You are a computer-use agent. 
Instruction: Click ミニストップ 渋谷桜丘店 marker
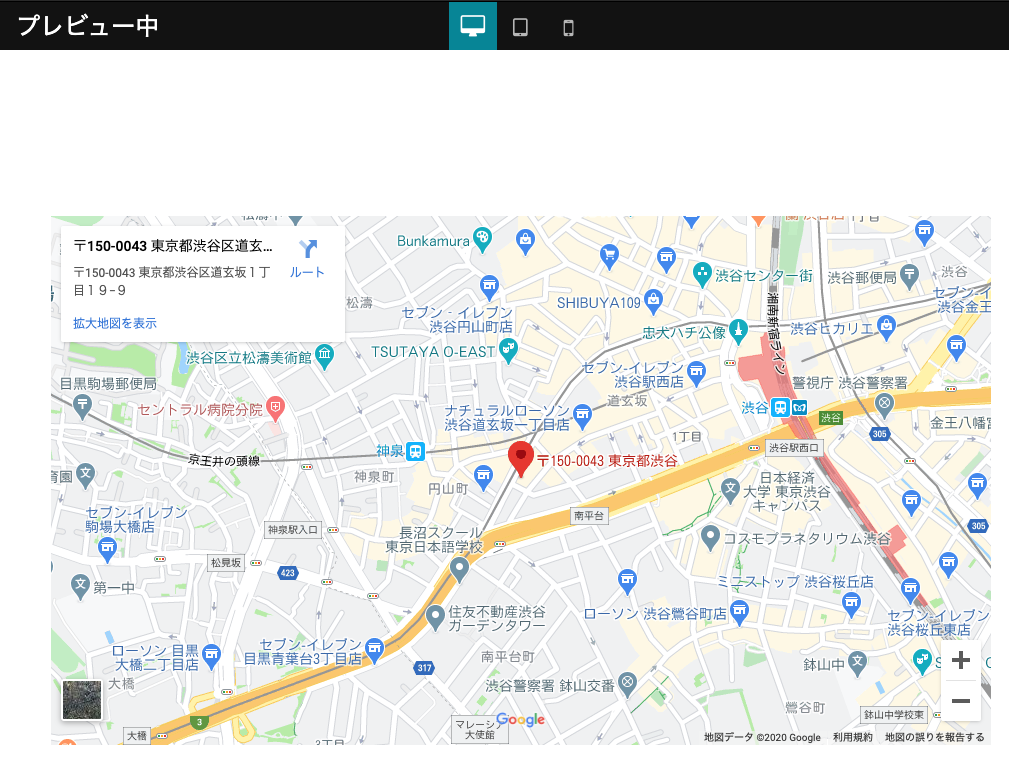(x=851, y=603)
